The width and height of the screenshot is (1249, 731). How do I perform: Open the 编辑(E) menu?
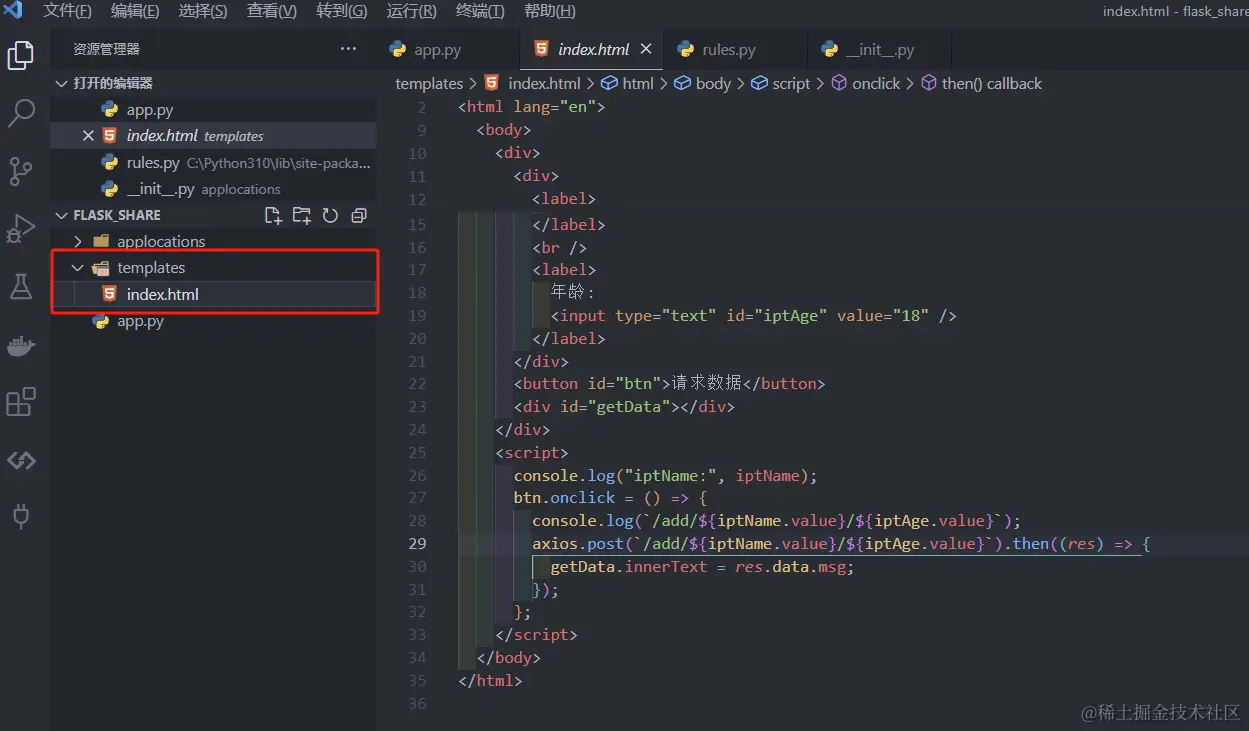[135, 12]
